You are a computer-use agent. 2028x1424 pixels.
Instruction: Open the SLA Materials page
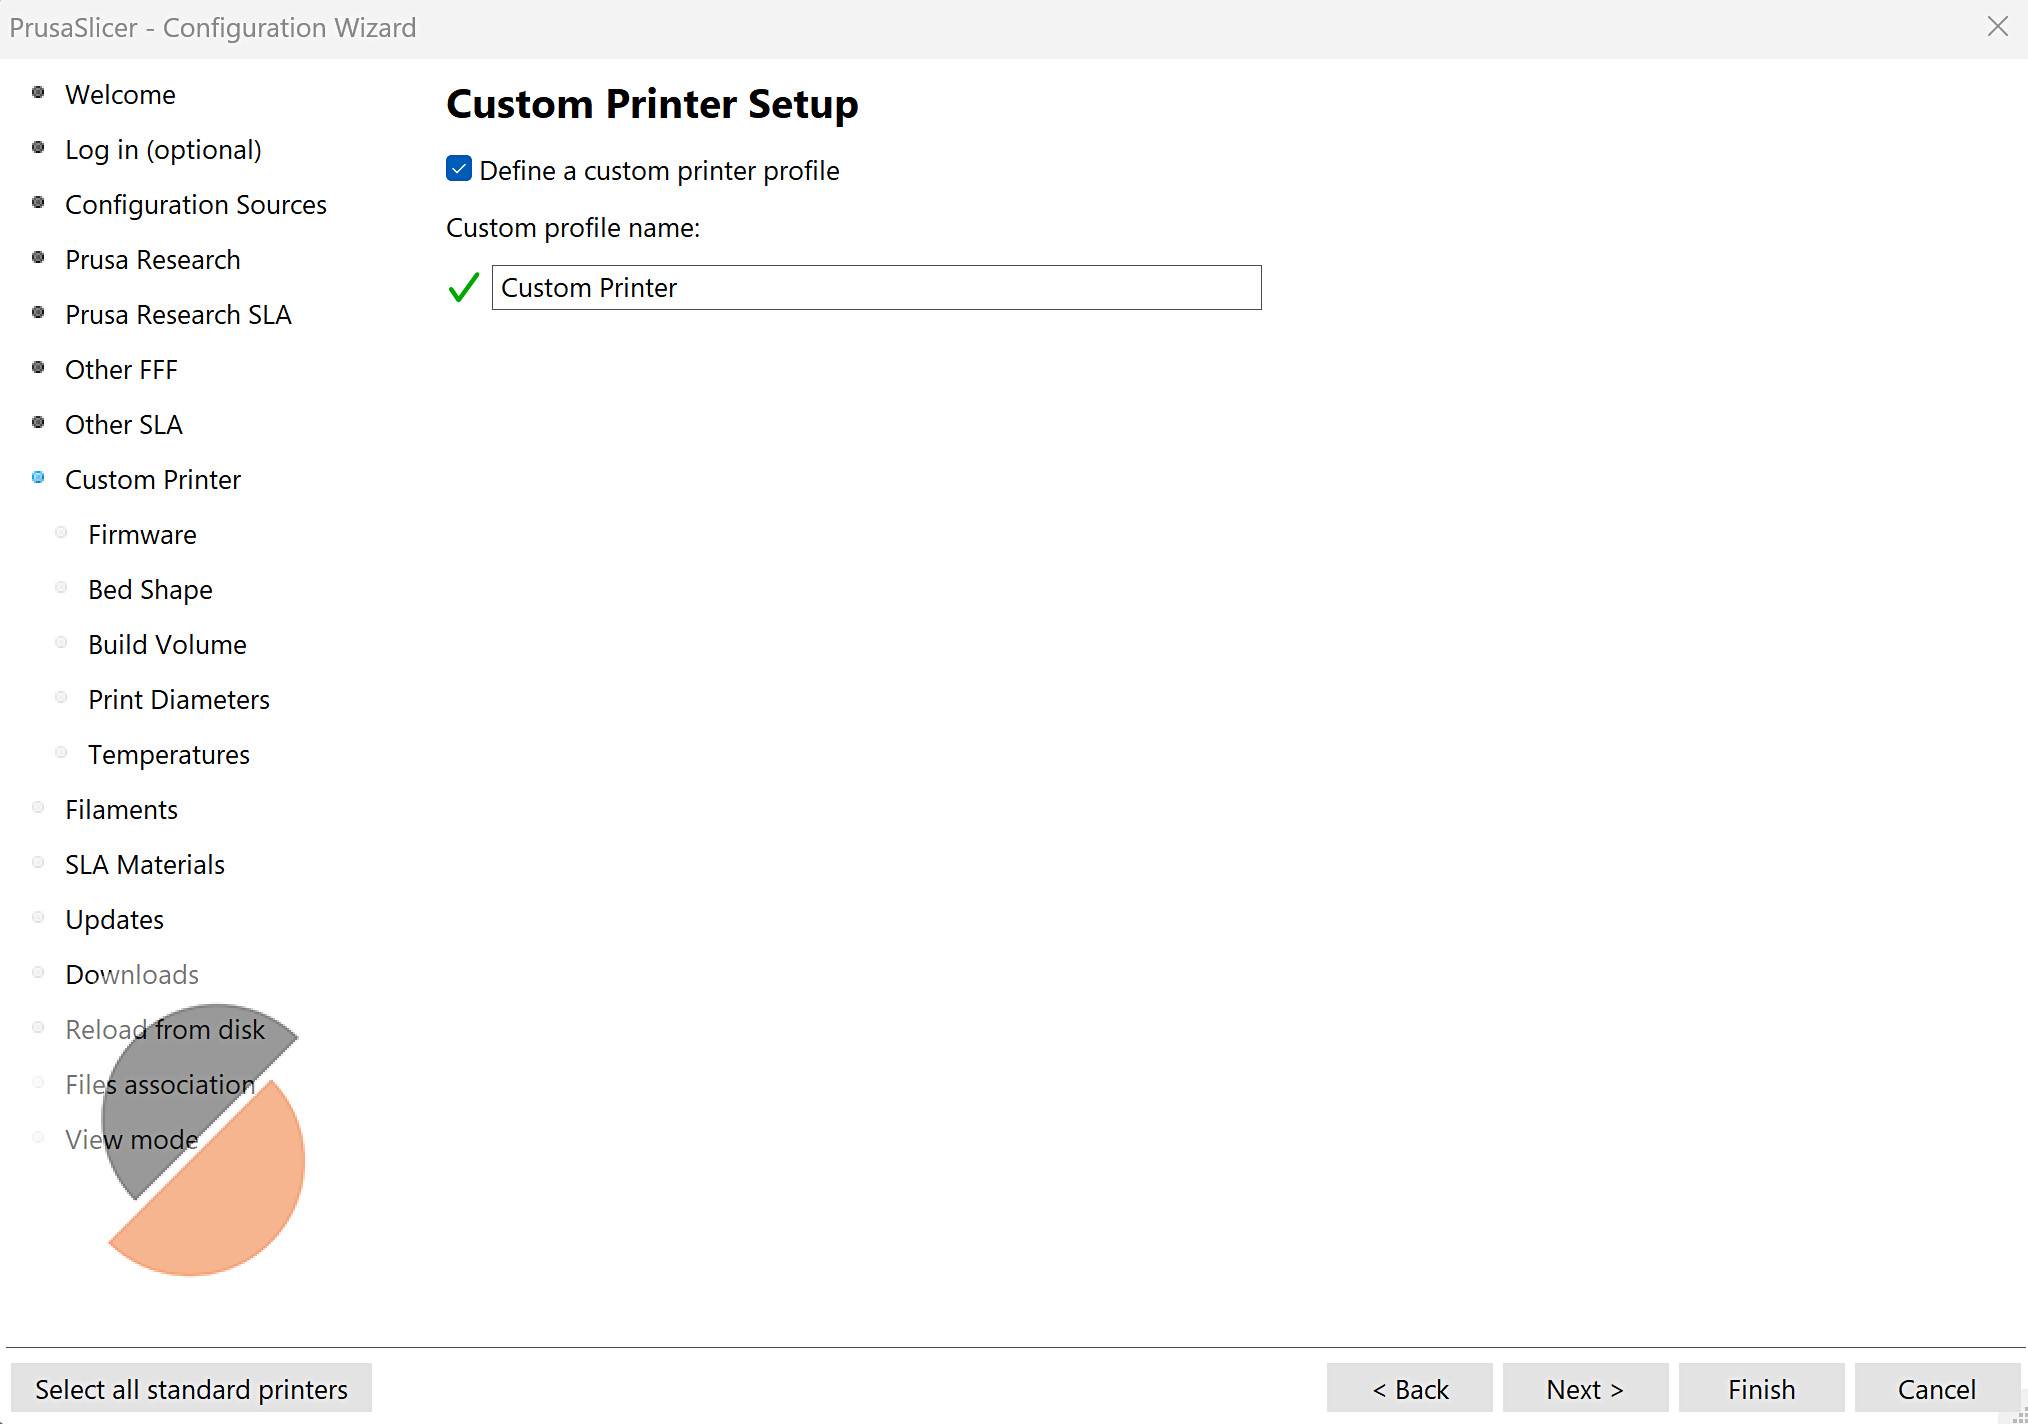pyautogui.click(x=145, y=865)
